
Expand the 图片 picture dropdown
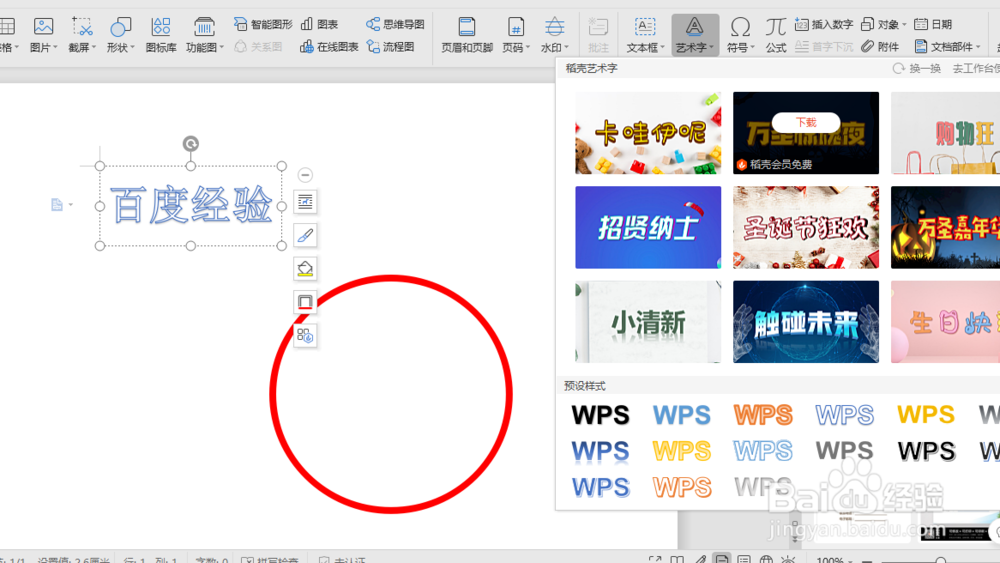(x=55, y=47)
